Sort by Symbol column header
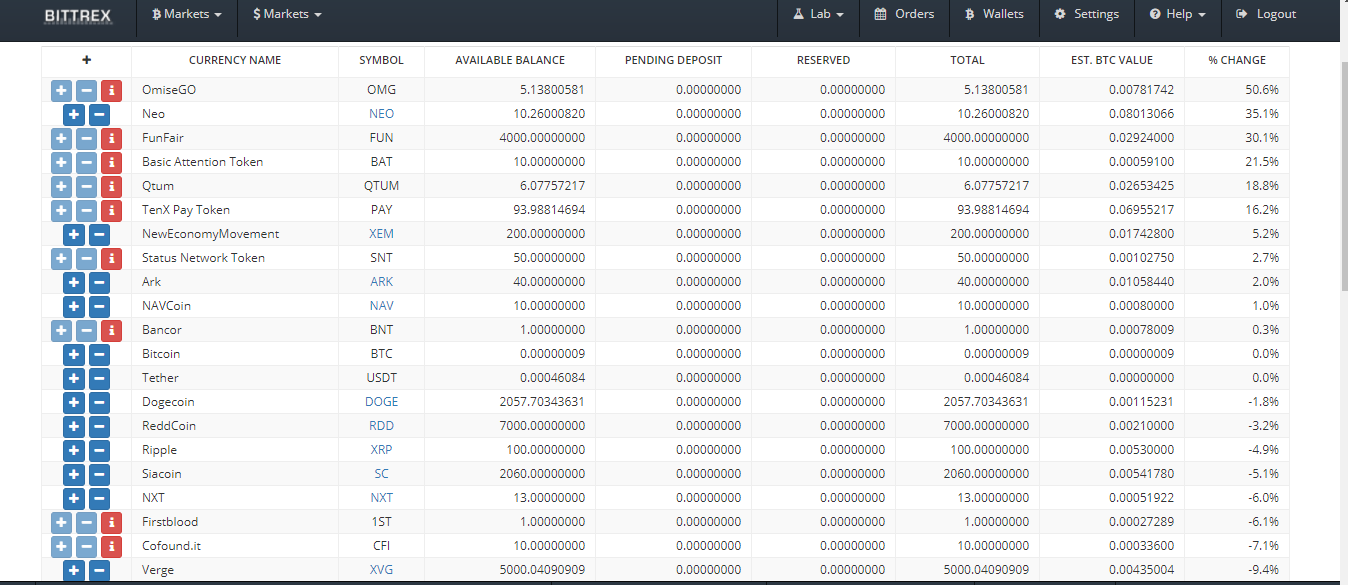Viewport: 1348px width, 585px height. click(381, 61)
